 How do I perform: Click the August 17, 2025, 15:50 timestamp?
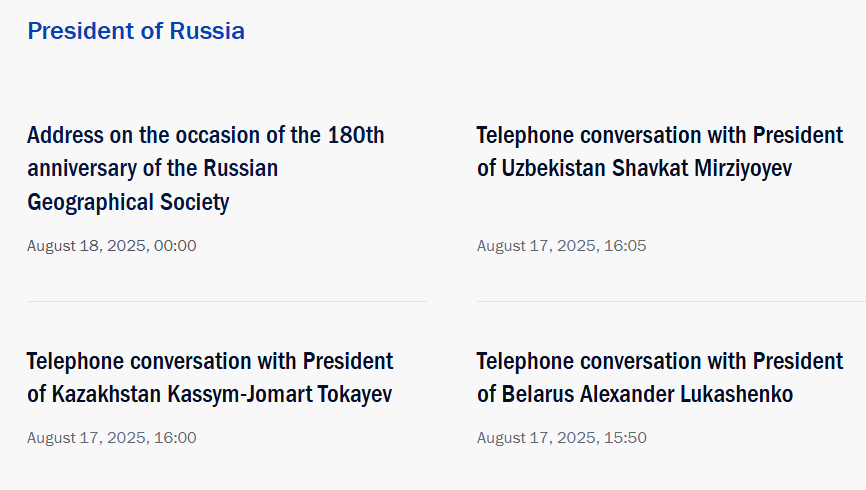(561, 438)
